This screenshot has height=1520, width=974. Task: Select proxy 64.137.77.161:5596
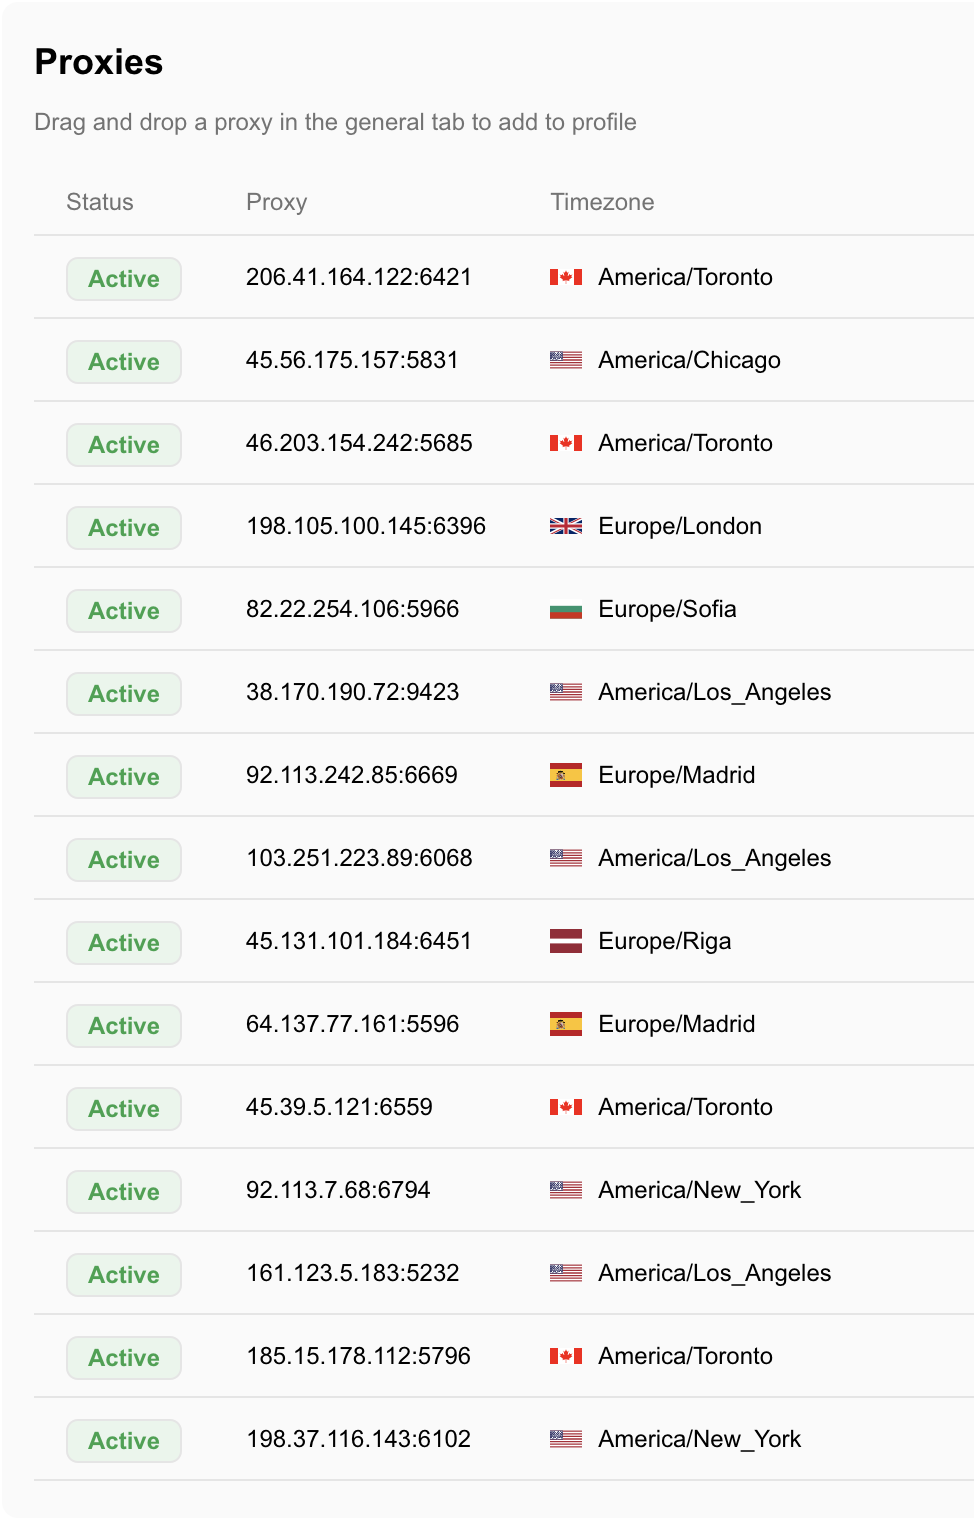click(353, 1024)
